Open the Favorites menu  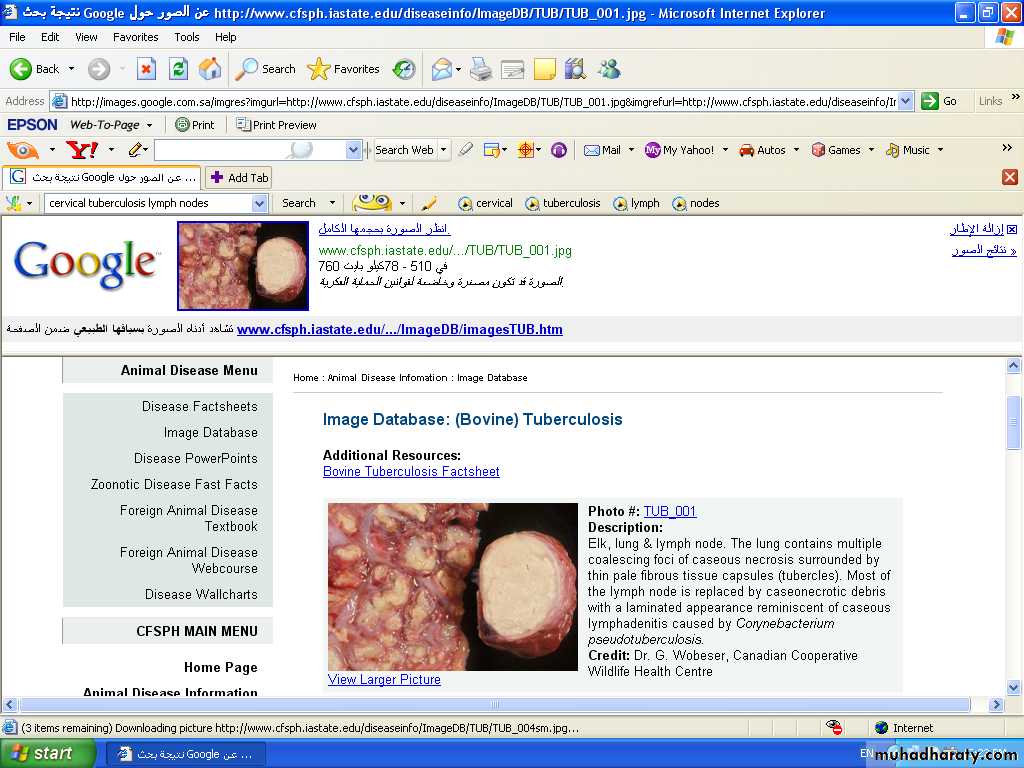pos(135,37)
